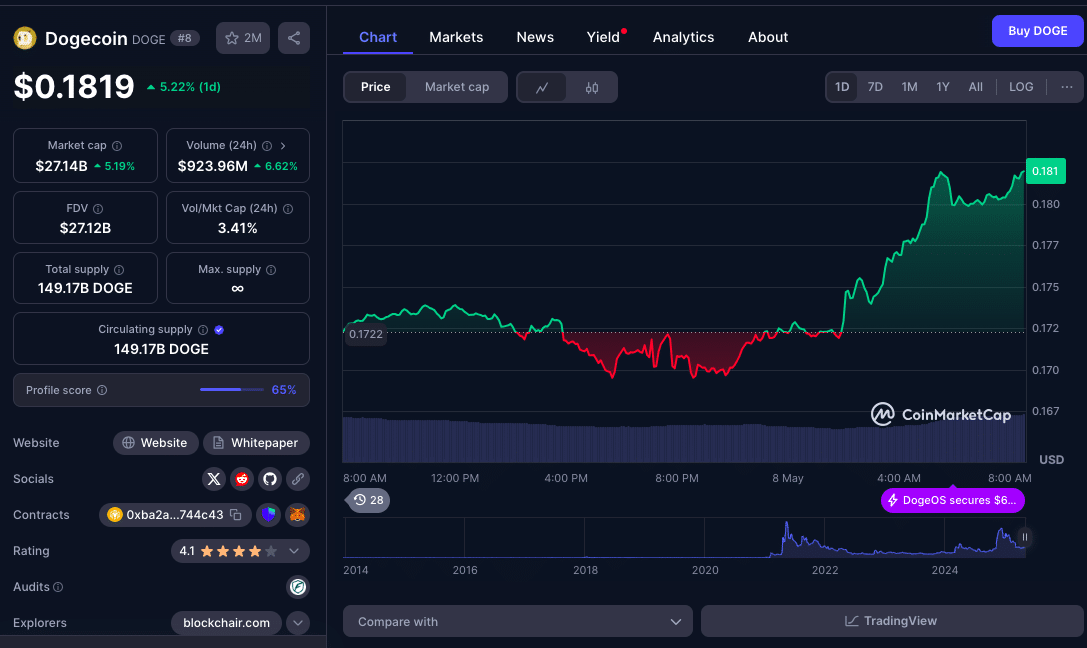Set chart range to All
This screenshot has width=1087, height=648.
pyautogui.click(x=975, y=87)
